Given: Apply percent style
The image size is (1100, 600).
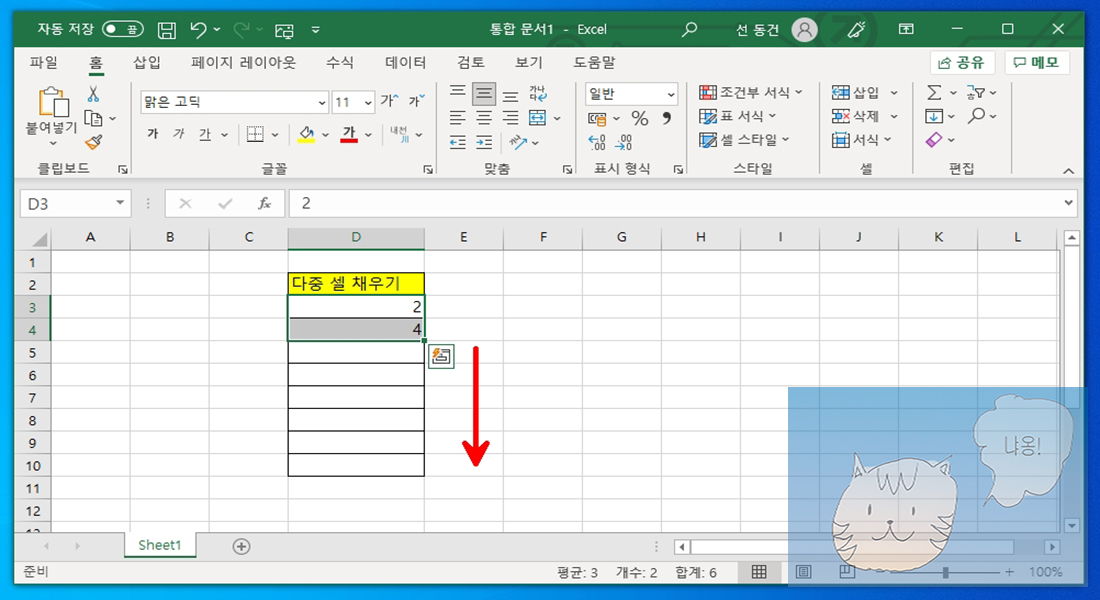Looking at the screenshot, I should click(x=639, y=118).
